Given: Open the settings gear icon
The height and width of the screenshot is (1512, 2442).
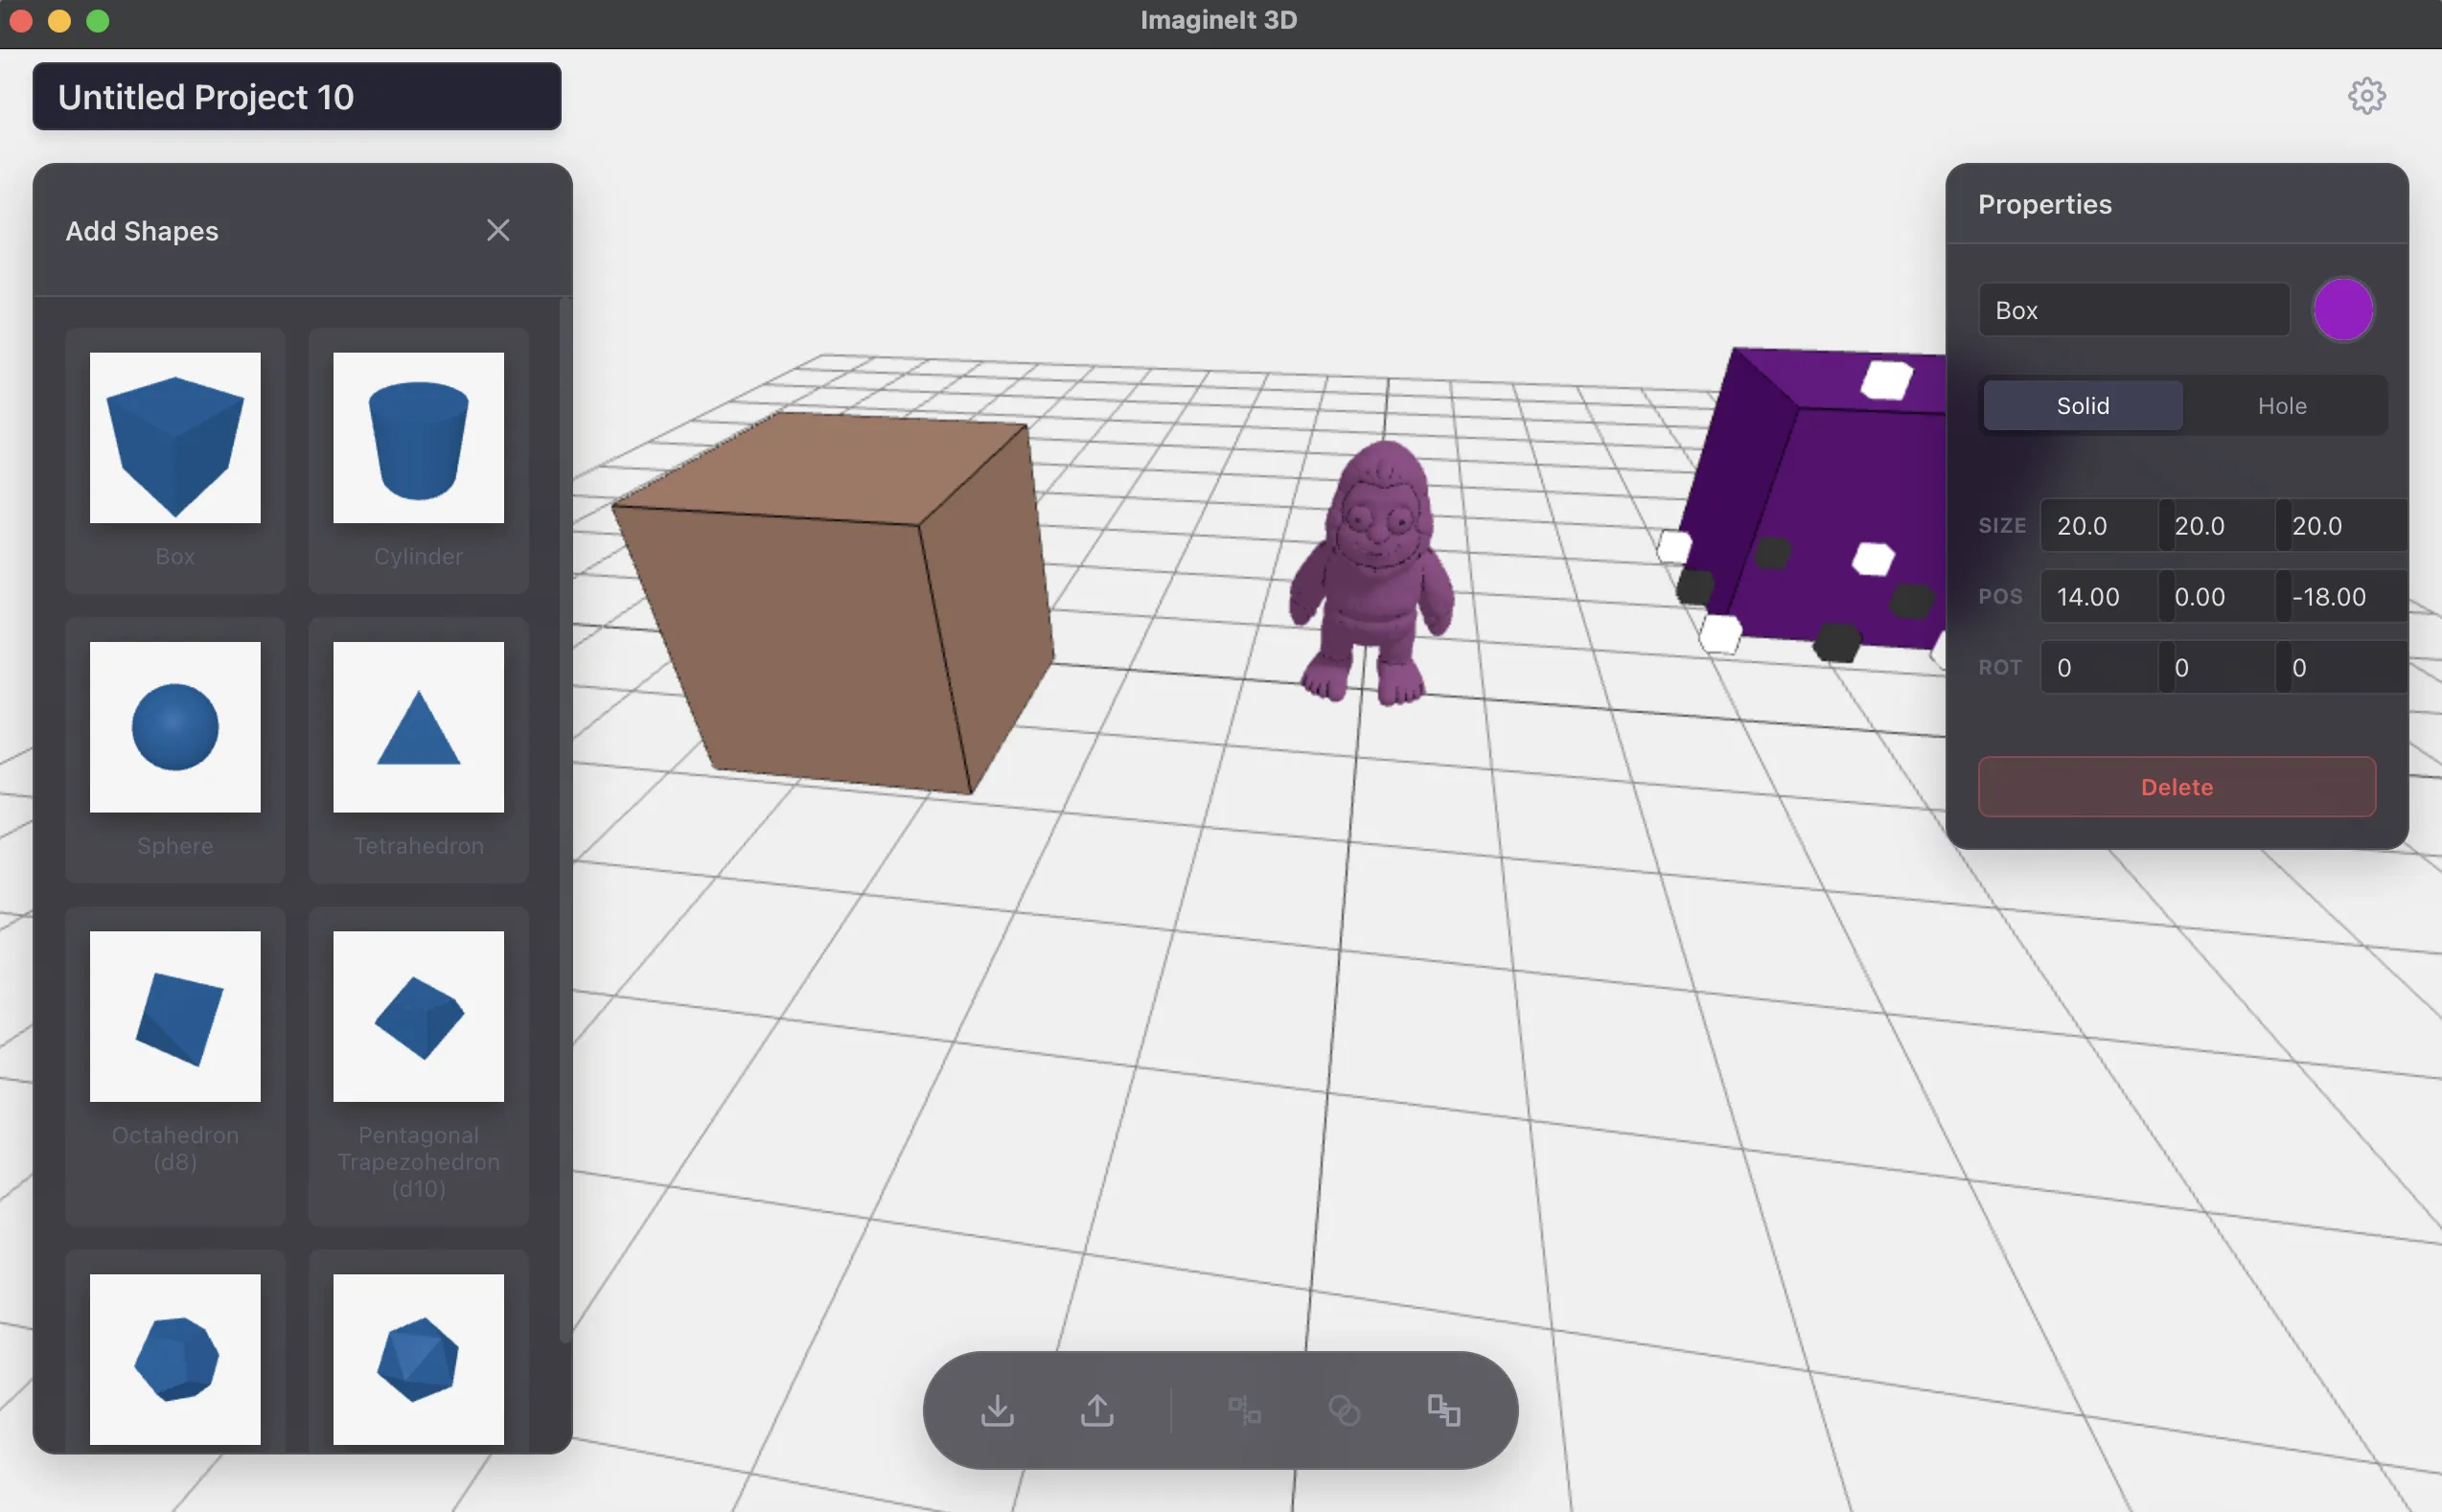Looking at the screenshot, I should coord(2366,96).
